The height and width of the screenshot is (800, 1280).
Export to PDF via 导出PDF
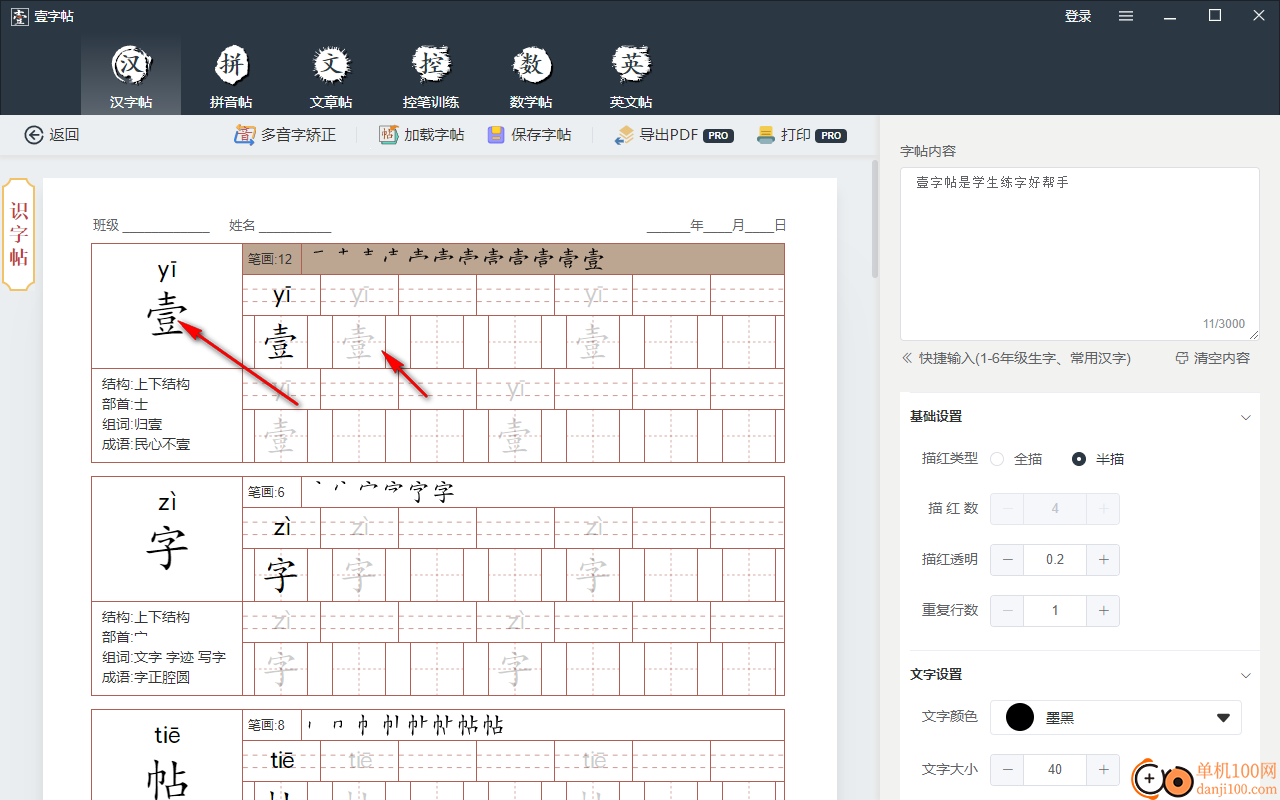click(x=674, y=135)
